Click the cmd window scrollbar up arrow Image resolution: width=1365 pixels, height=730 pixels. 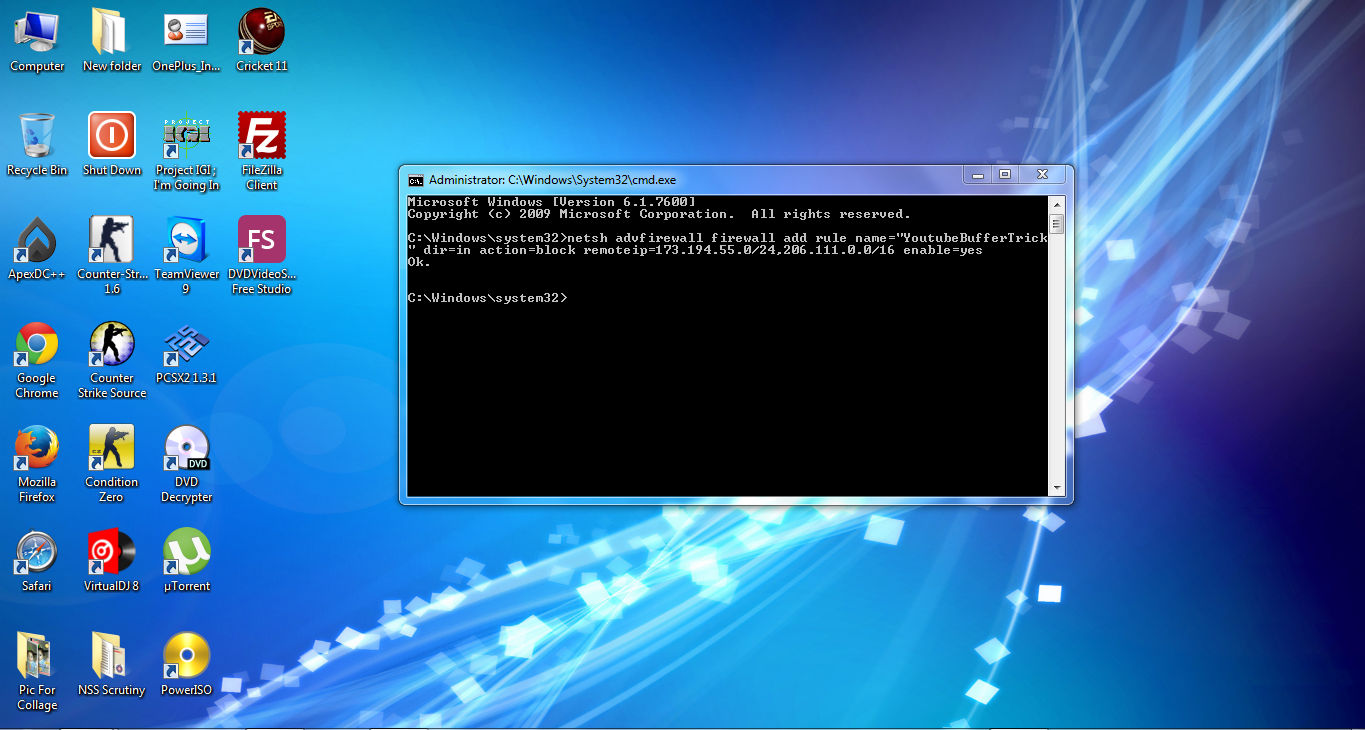[1056, 203]
